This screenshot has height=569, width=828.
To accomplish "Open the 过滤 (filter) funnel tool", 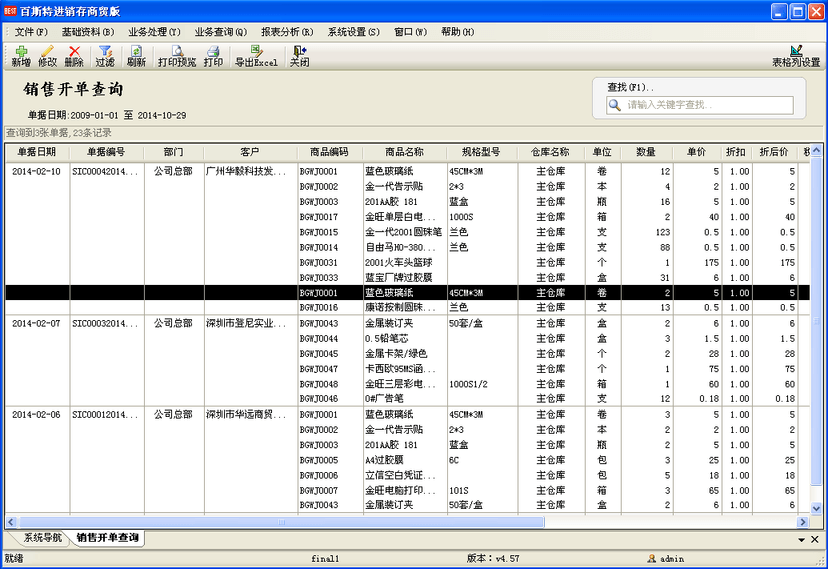I will pos(105,56).
